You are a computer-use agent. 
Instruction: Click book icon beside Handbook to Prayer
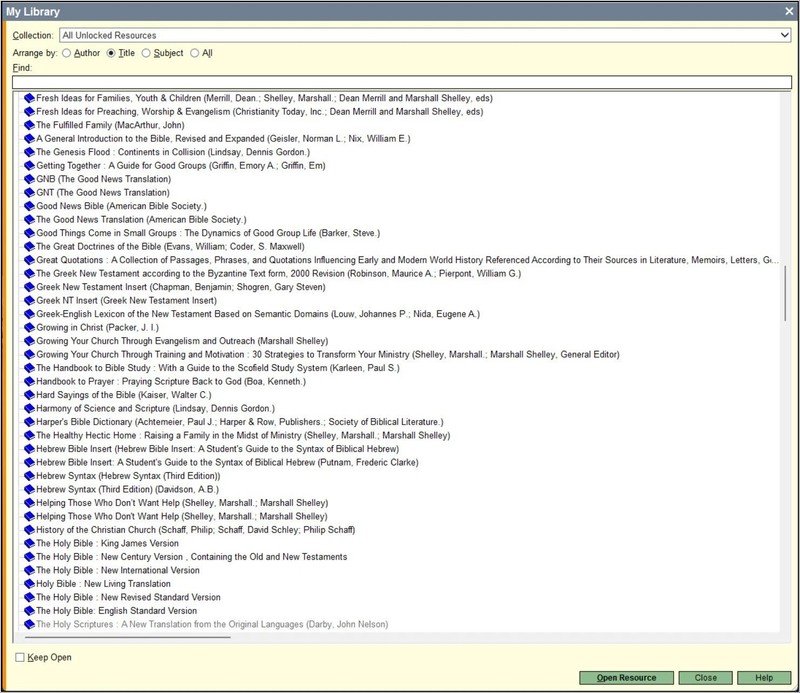coord(29,381)
